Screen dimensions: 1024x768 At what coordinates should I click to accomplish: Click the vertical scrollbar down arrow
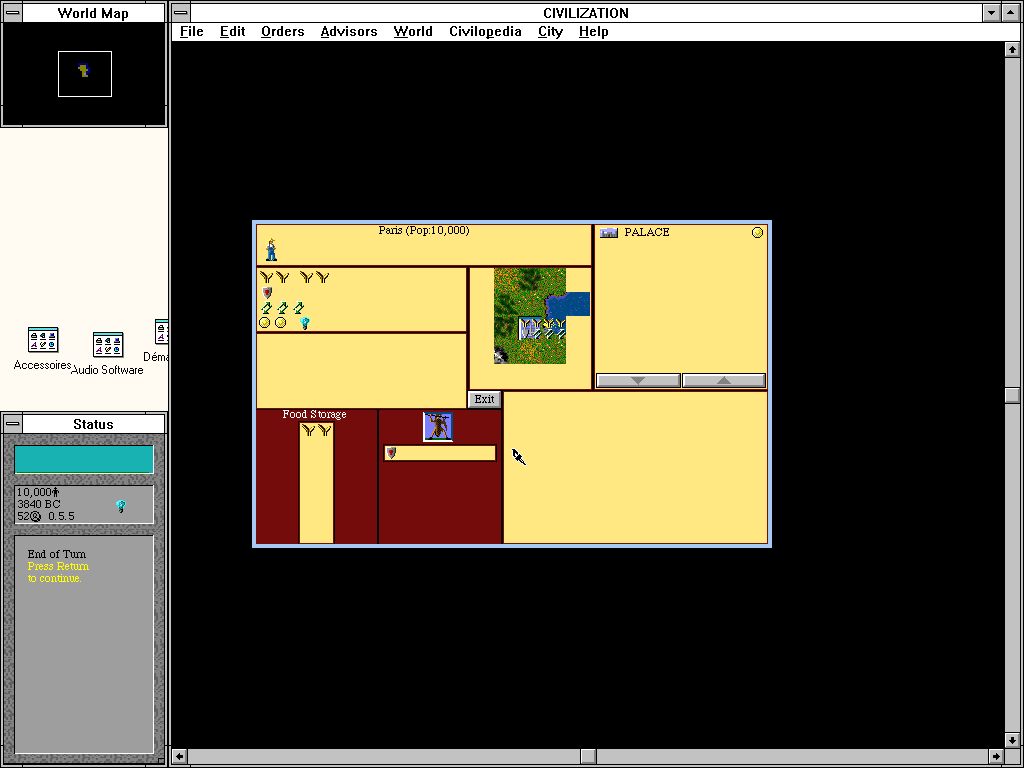[1012, 741]
